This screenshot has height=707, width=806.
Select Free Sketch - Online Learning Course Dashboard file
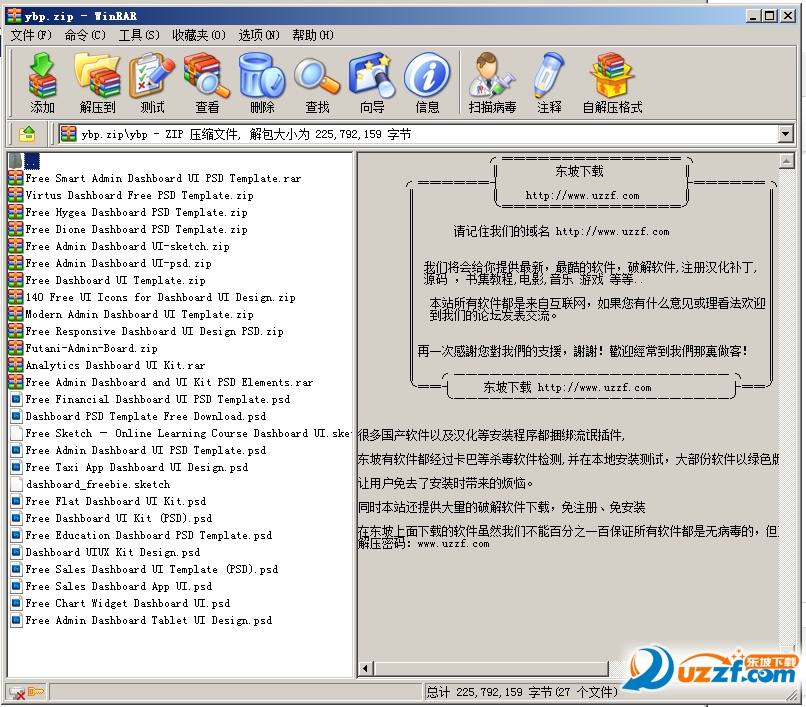[x=188, y=433]
